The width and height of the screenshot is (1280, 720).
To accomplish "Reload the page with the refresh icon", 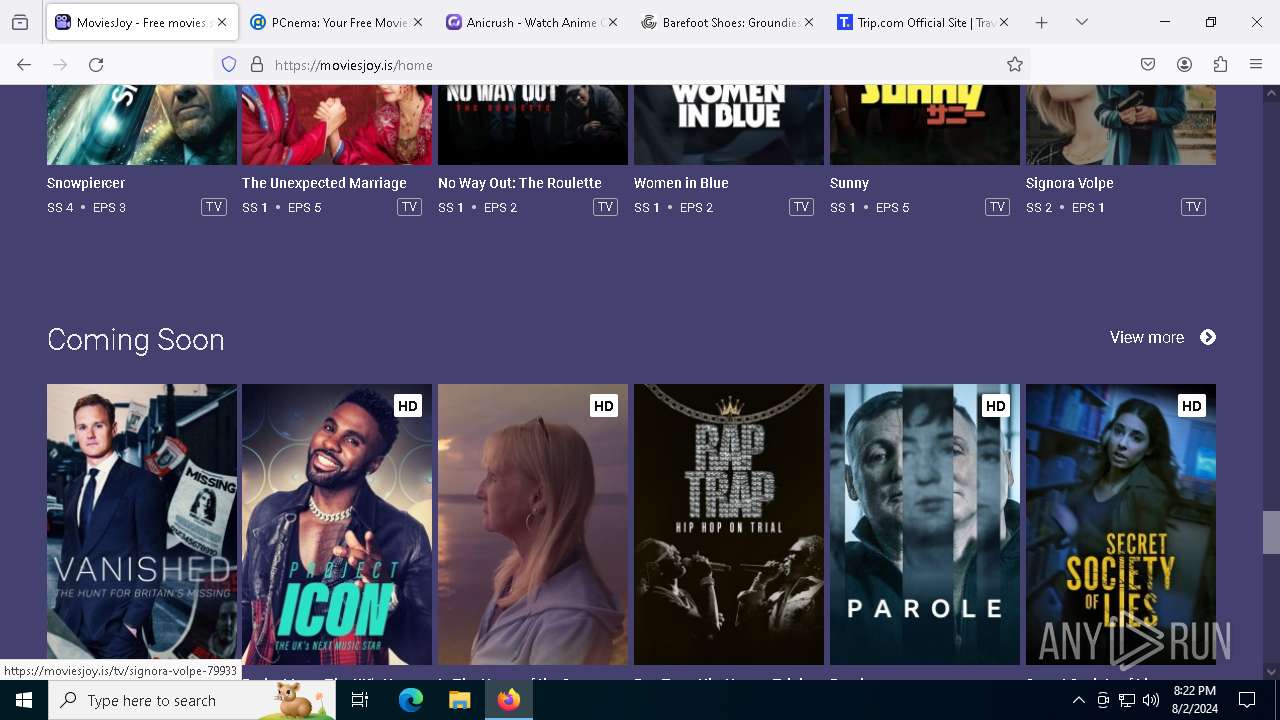I will tap(96, 65).
